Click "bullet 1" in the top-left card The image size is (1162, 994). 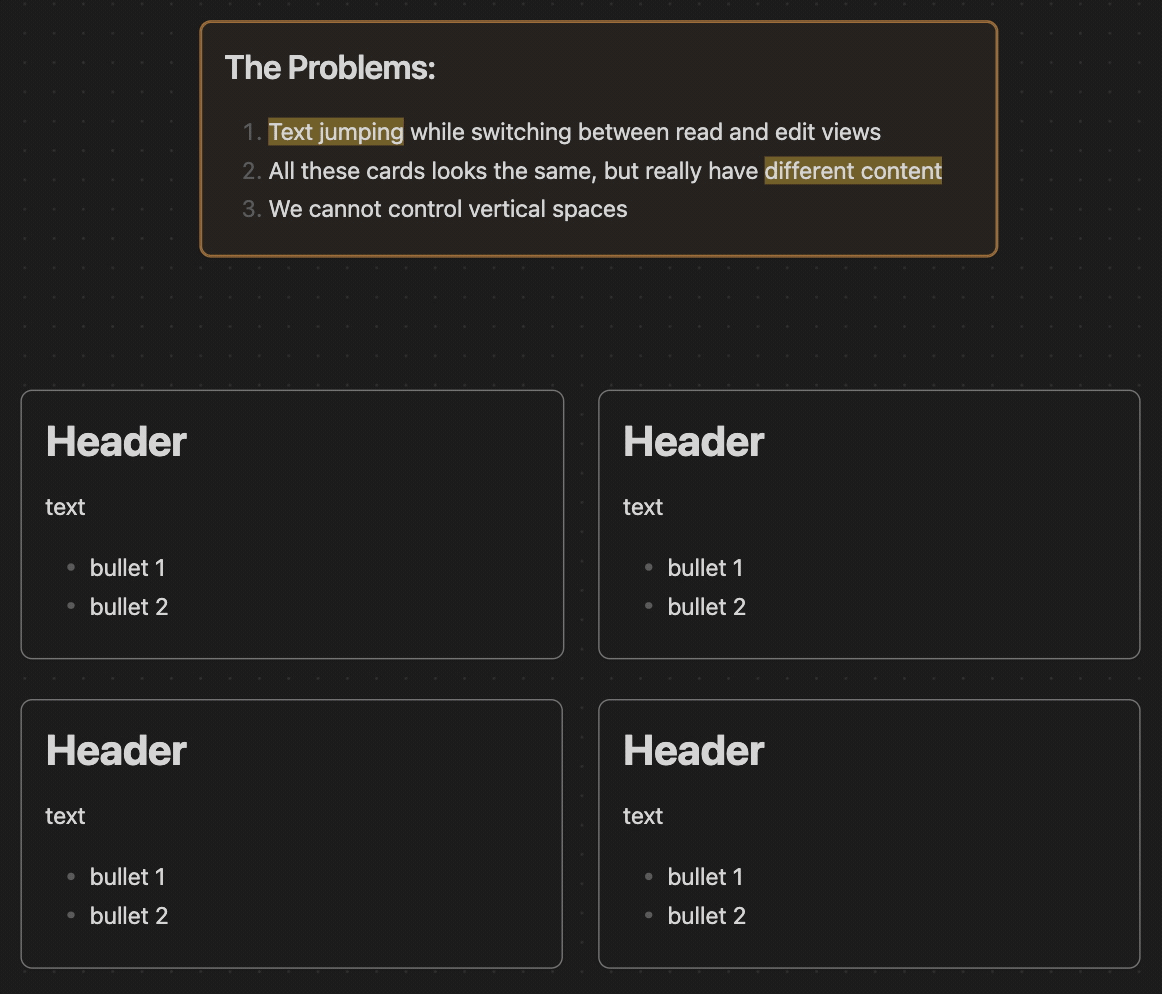(x=127, y=568)
